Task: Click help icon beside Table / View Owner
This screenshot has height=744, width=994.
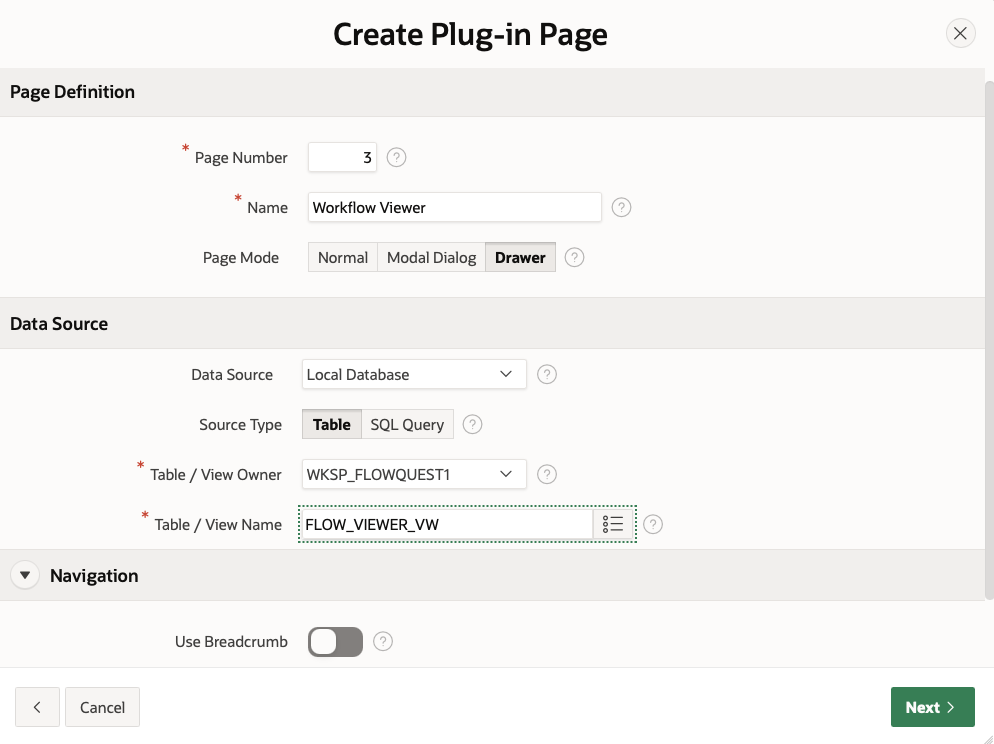Action: click(547, 474)
